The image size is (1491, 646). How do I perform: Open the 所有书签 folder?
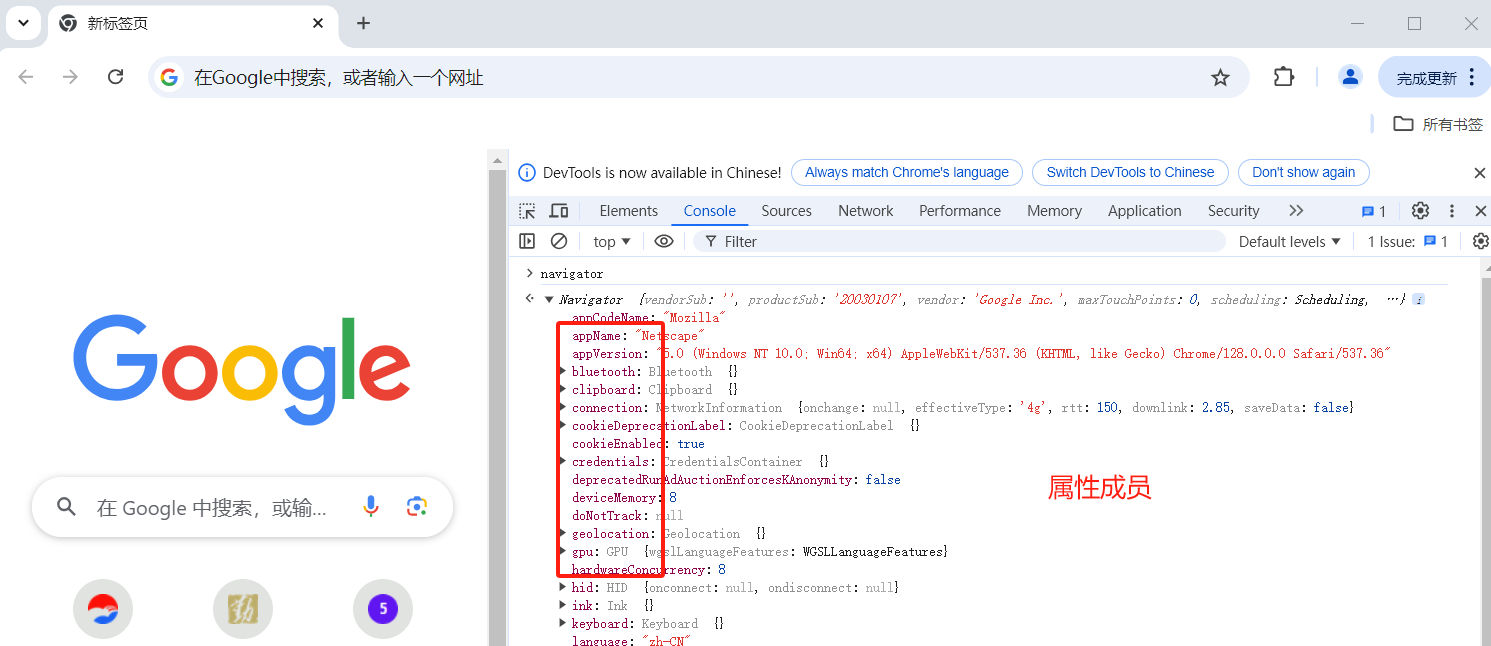(1438, 124)
